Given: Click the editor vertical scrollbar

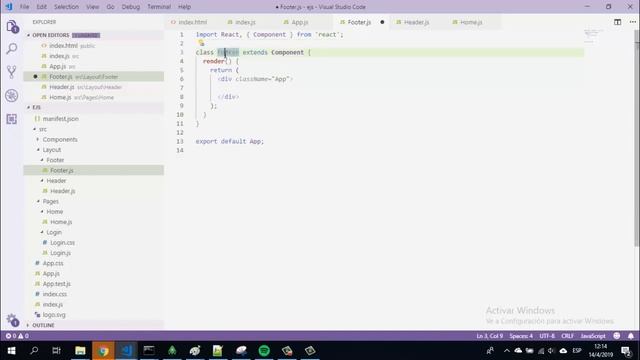Looking at the screenshot, I should pos(636,139).
